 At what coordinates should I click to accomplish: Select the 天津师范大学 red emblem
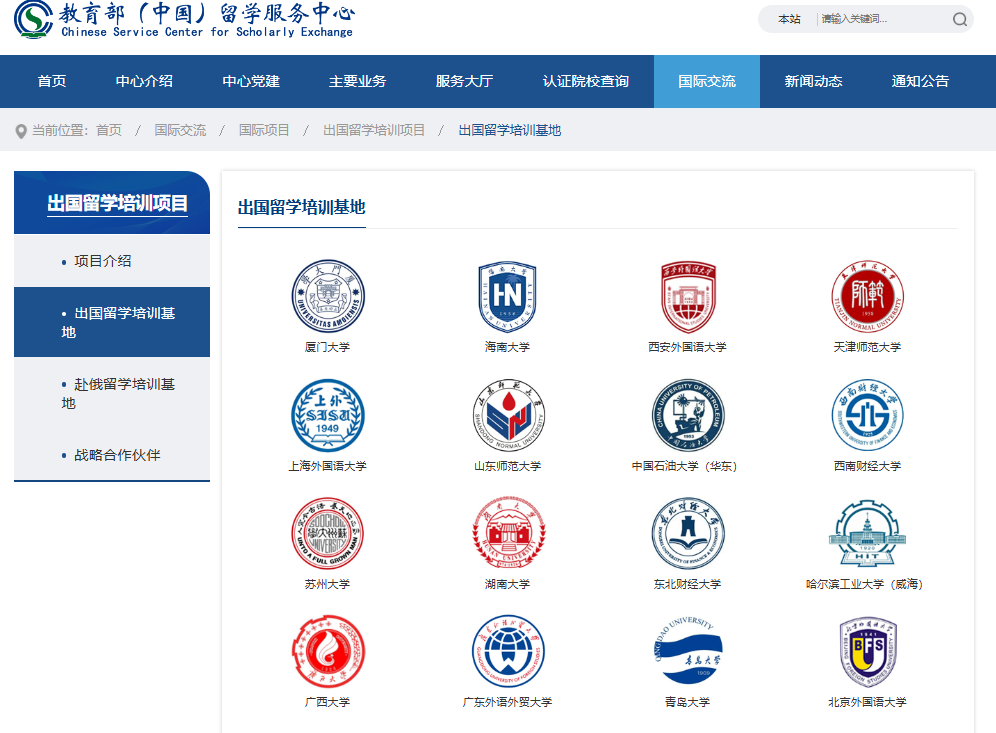(867, 296)
